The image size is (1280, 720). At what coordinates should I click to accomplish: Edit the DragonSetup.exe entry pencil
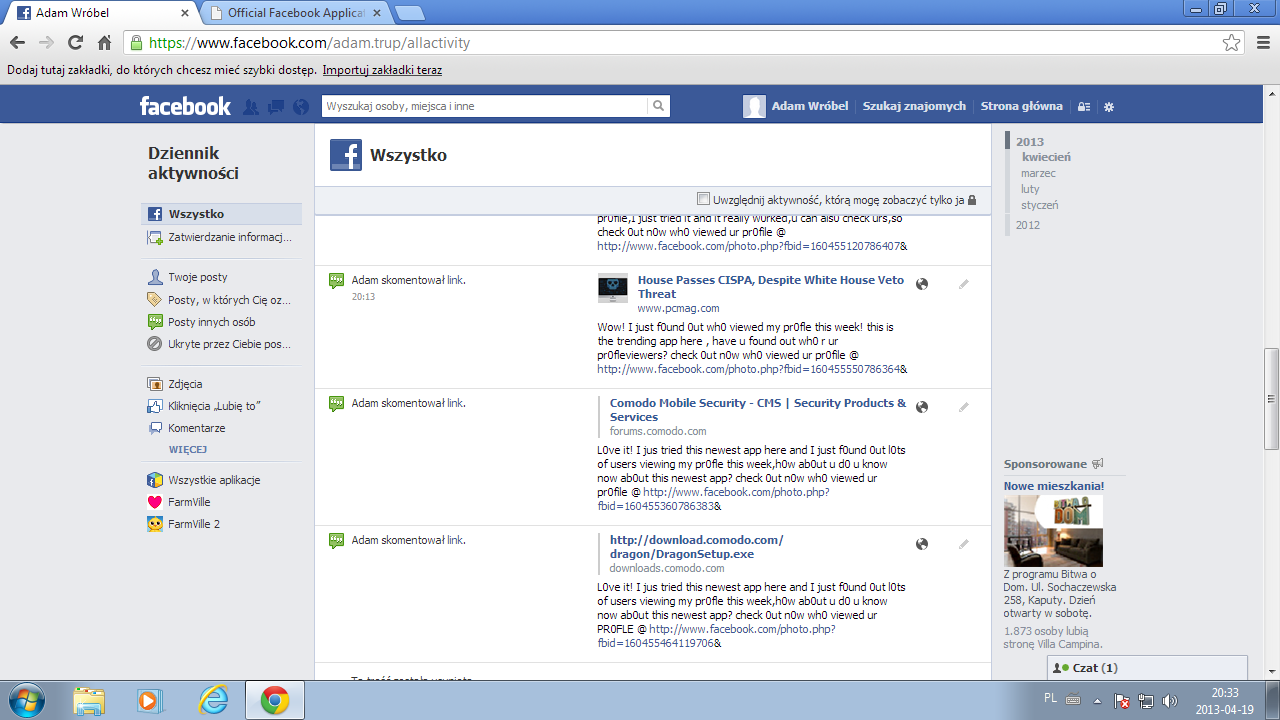964,544
